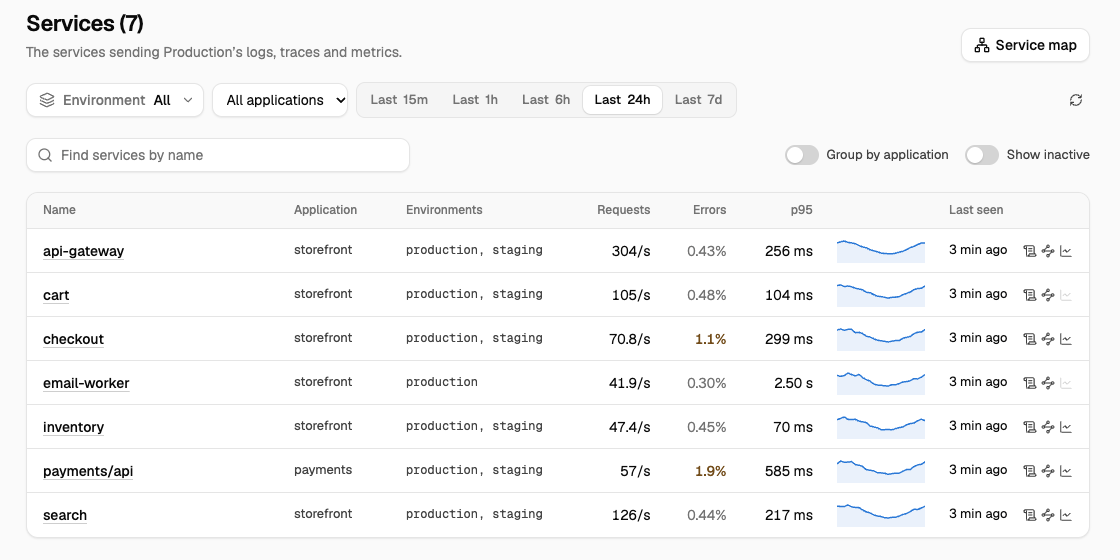This screenshot has height=560, width=1120.
Task: Open metrics chart icon for api-gateway row
Action: 1066,251
